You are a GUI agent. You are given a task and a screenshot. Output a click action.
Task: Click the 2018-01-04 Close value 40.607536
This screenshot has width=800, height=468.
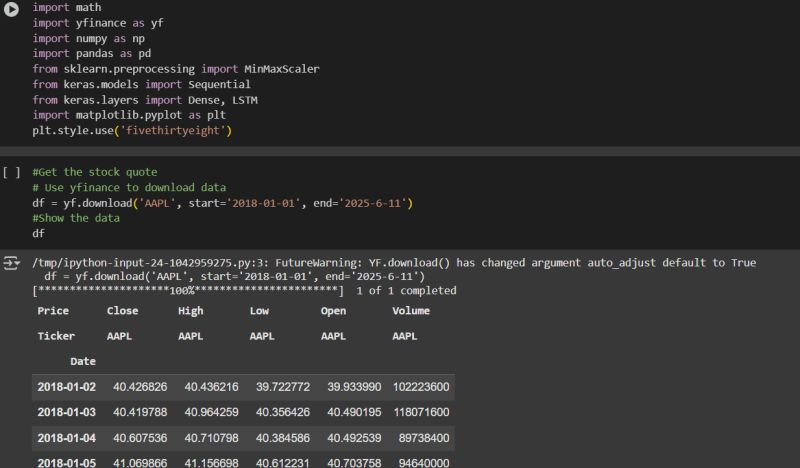(140, 438)
